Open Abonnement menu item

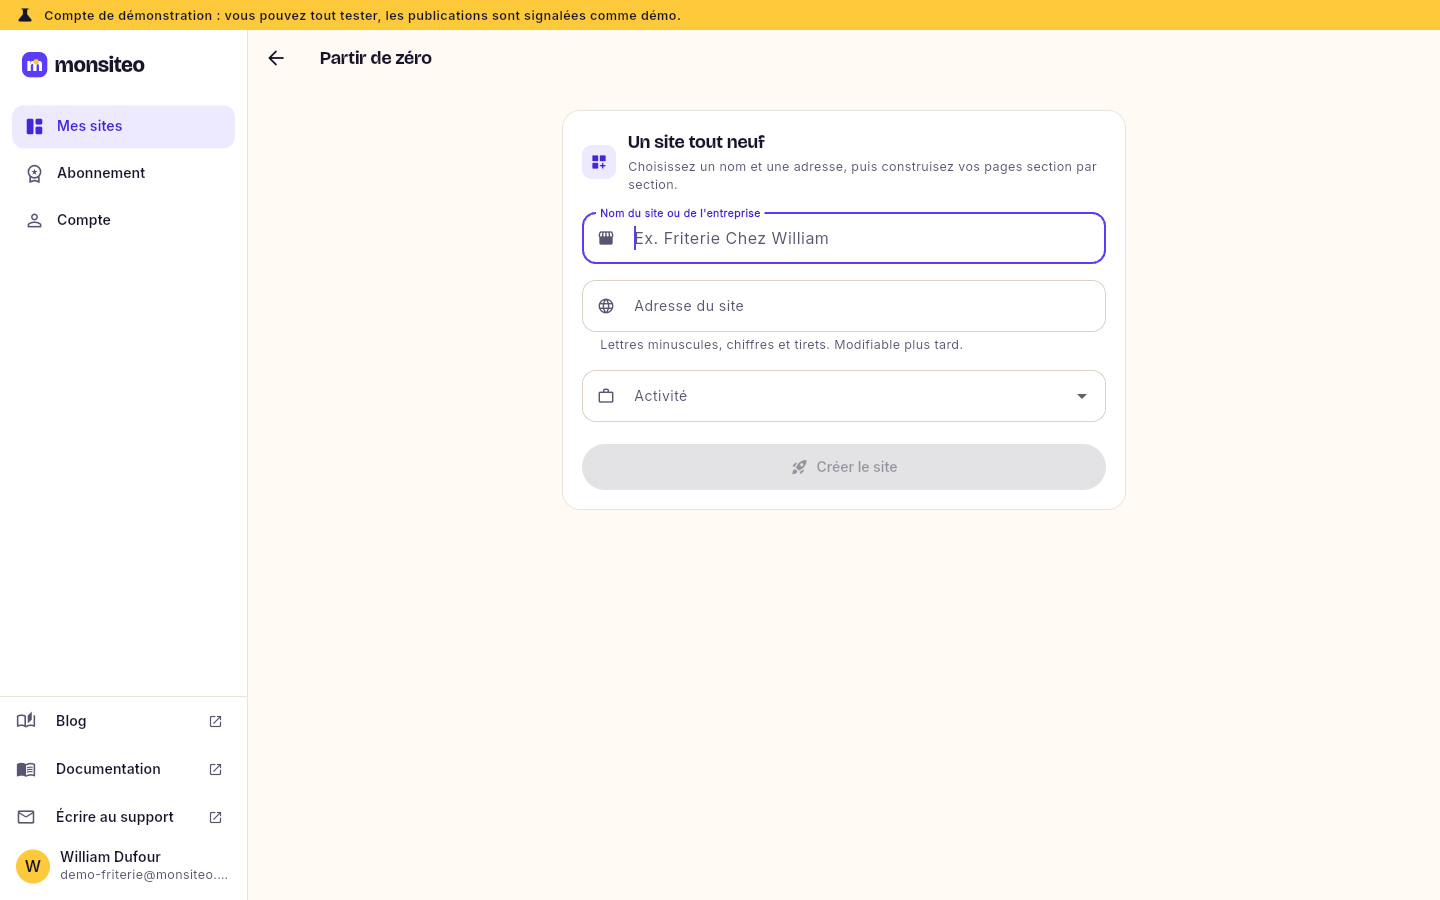[x=123, y=173]
